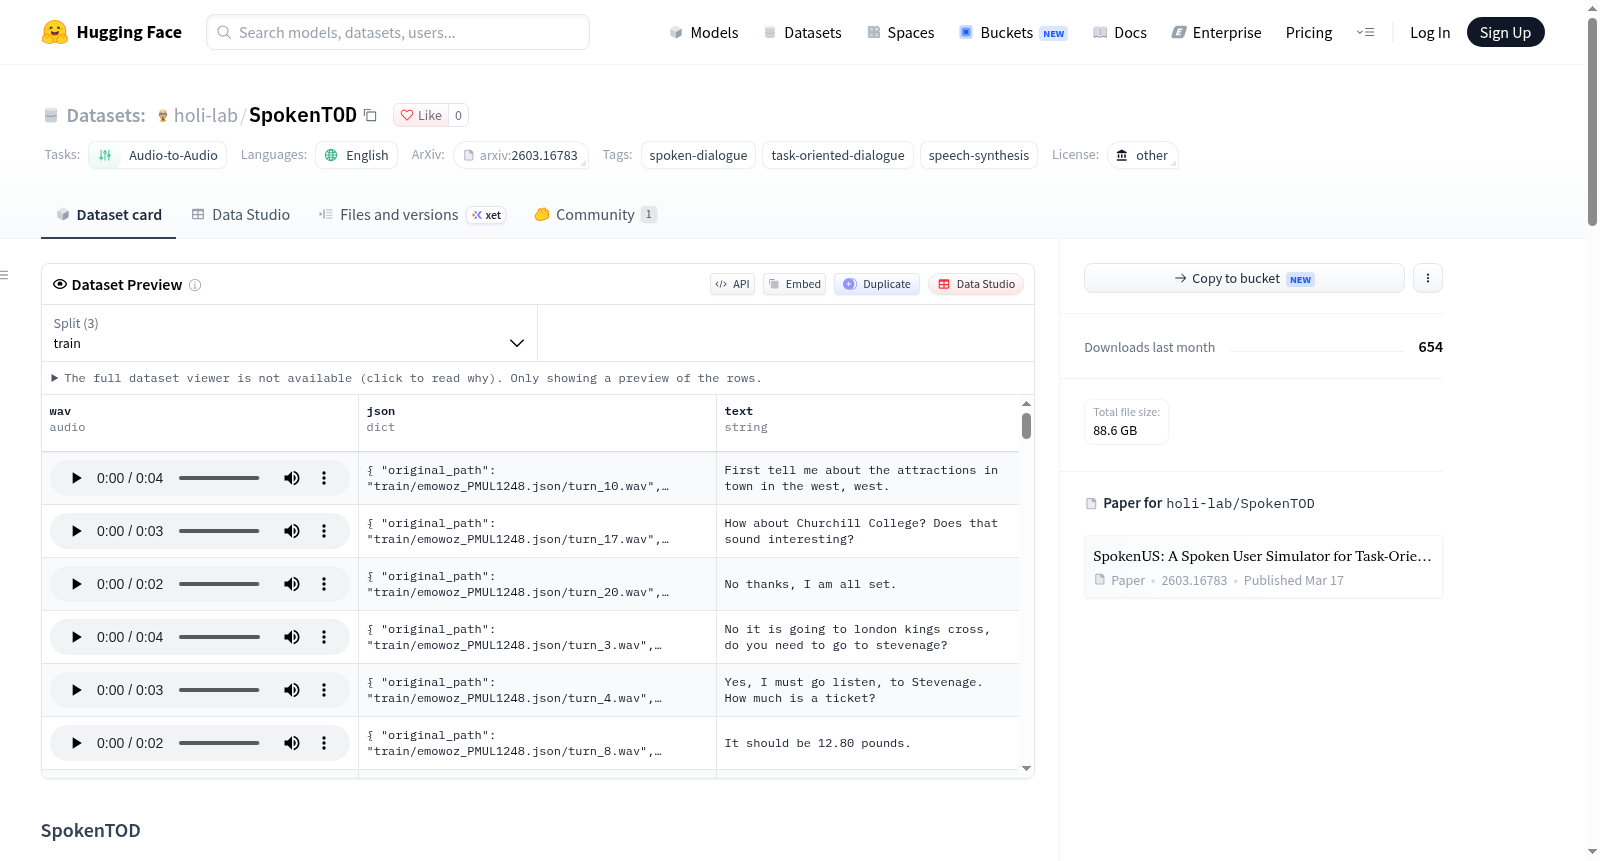
Task: Select the speech-synthesis tag
Action: (979, 155)
